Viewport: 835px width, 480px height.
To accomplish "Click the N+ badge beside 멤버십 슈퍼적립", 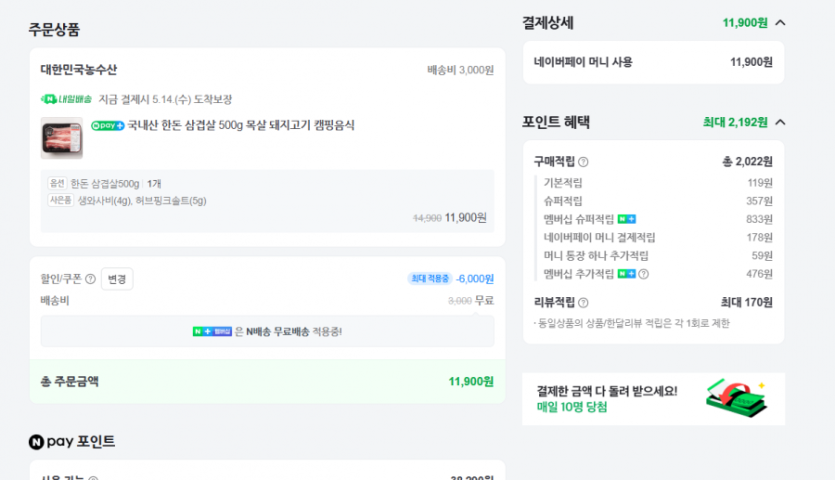I will pyautogui.click(x=627, y=219).
